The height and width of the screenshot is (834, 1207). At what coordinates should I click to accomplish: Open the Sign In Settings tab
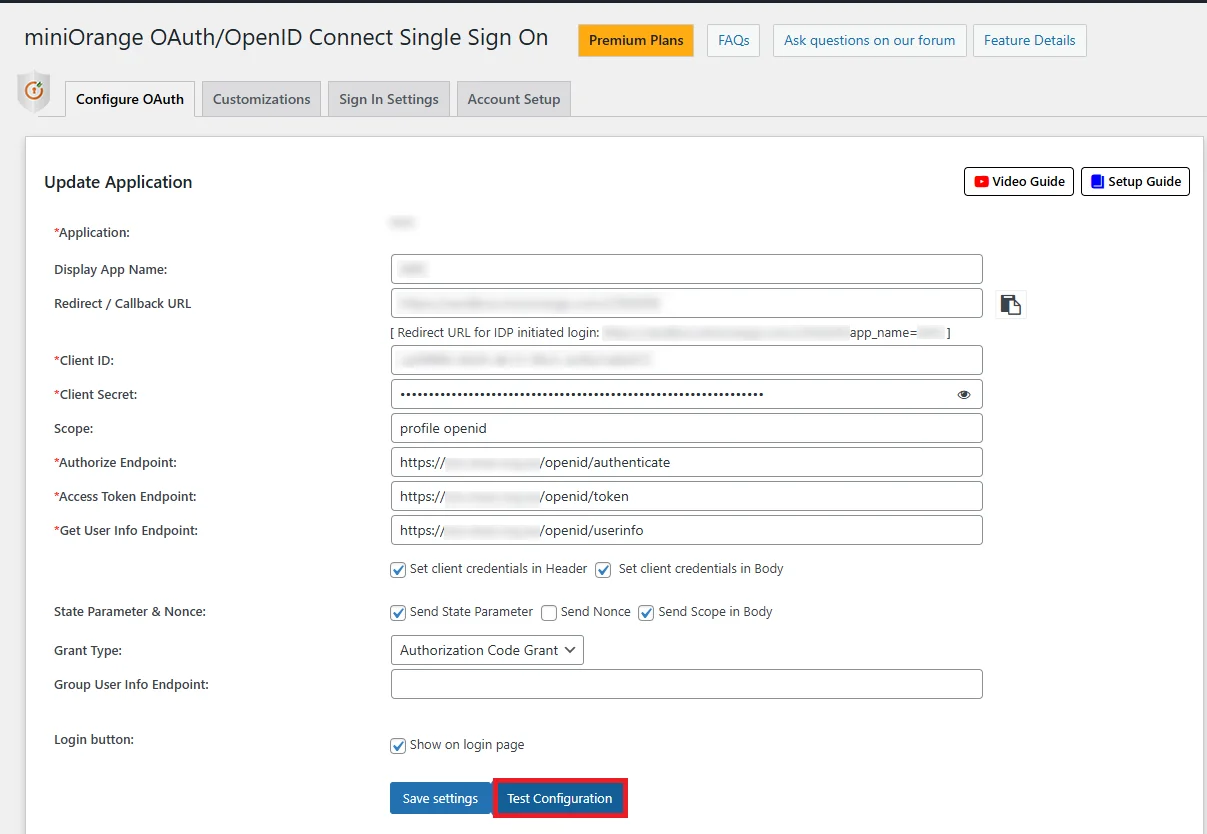coord(388,99)
